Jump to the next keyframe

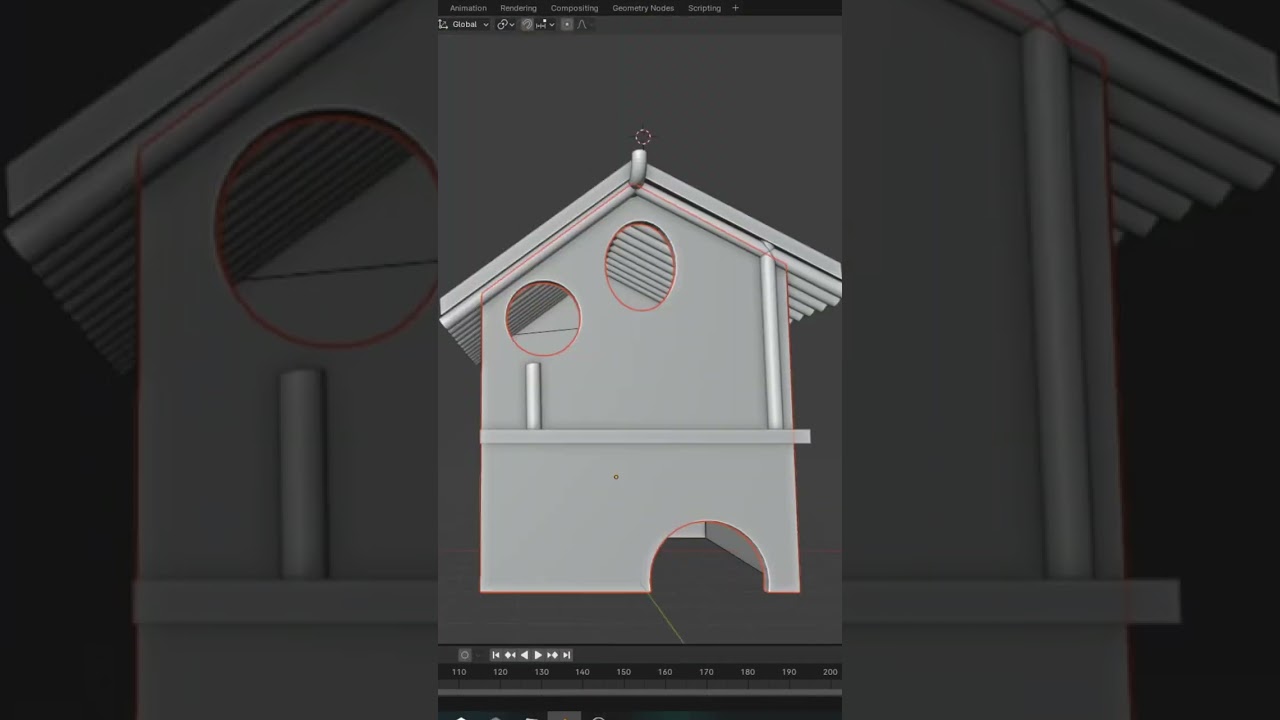pos(552,655)
